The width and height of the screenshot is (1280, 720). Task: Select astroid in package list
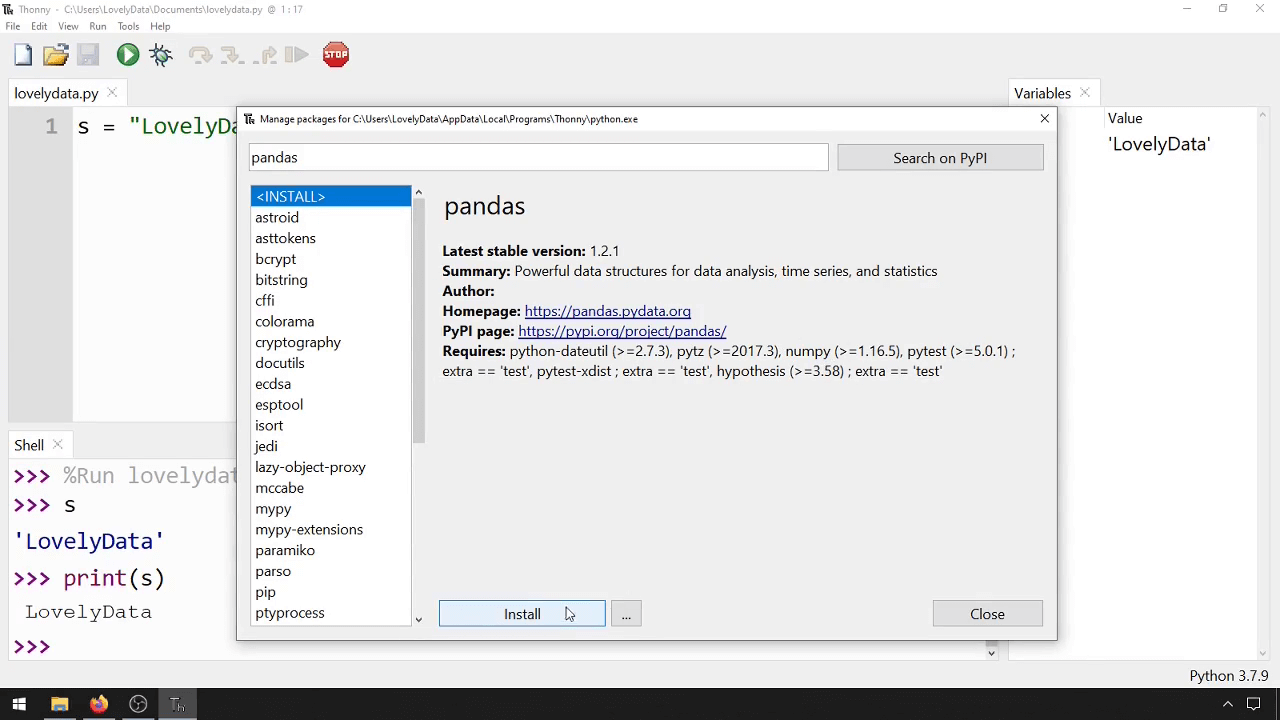coord(330,217)
